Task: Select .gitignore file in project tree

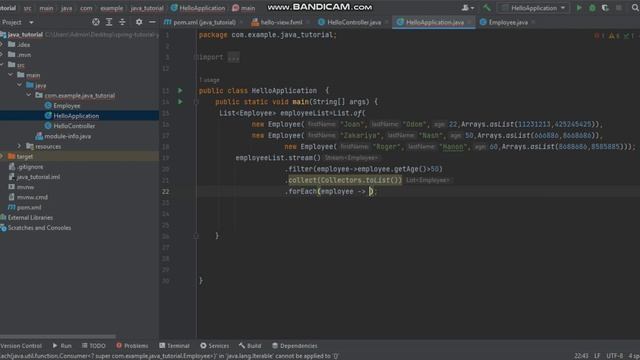Action: pyautogui.click(x=30, y=167)
